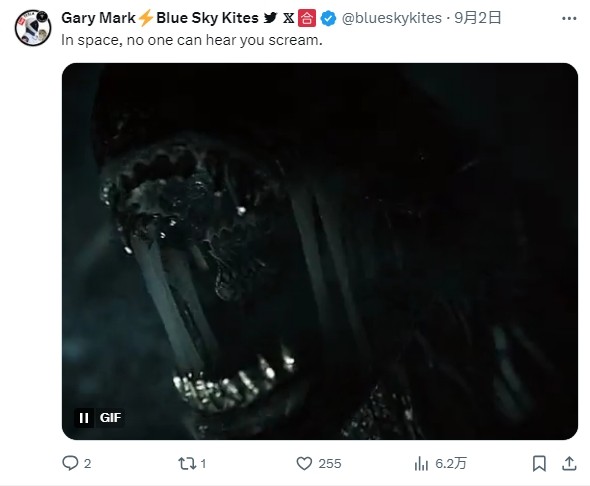The width and height of the screenshot is (590, 486).
Task: Bookmark this tweet
Action: [539, 463]
